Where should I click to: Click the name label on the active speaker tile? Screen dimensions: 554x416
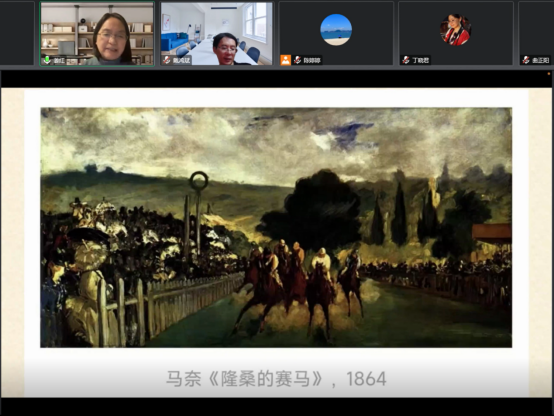coord(59,60)
